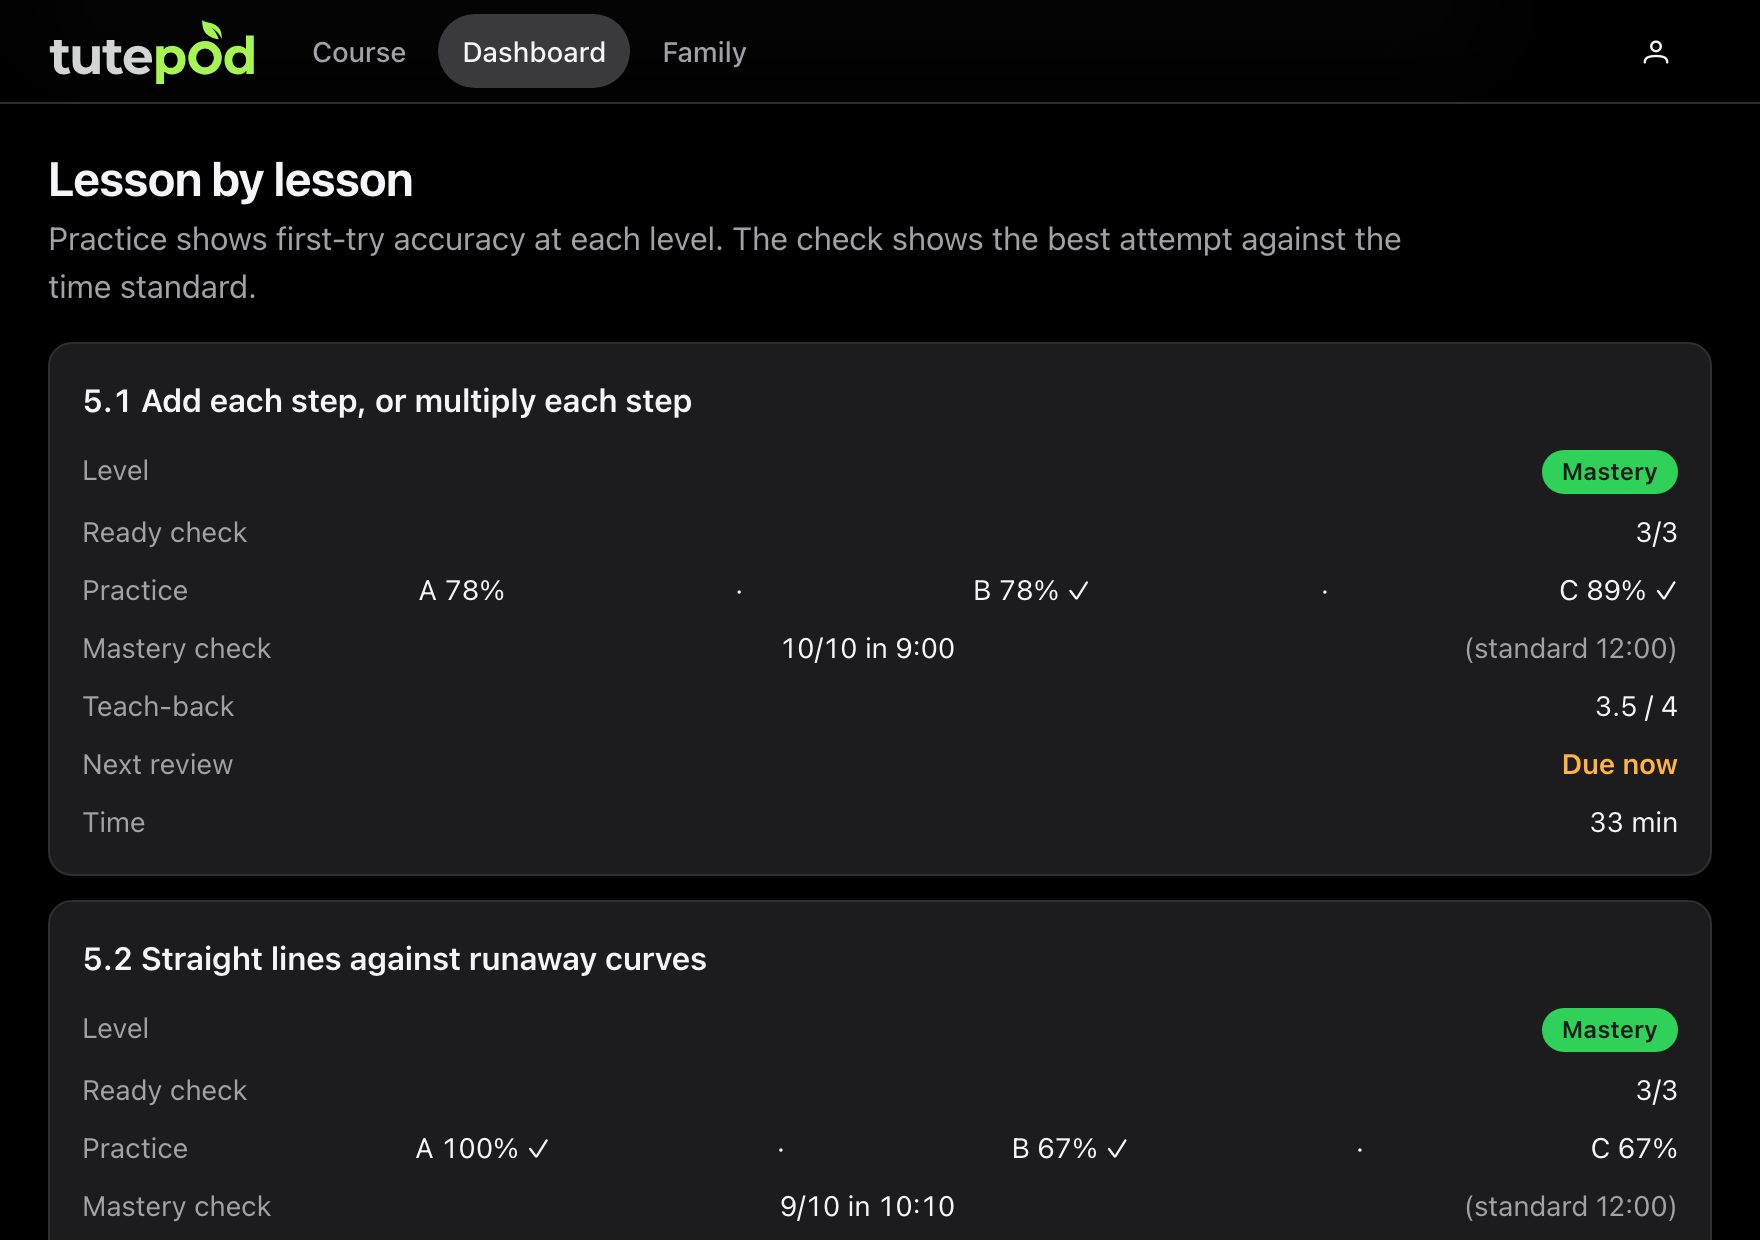Viewport: 1760px width, 1240px height.
Task: Open the user account profile icon
Action: (1656, 52)
